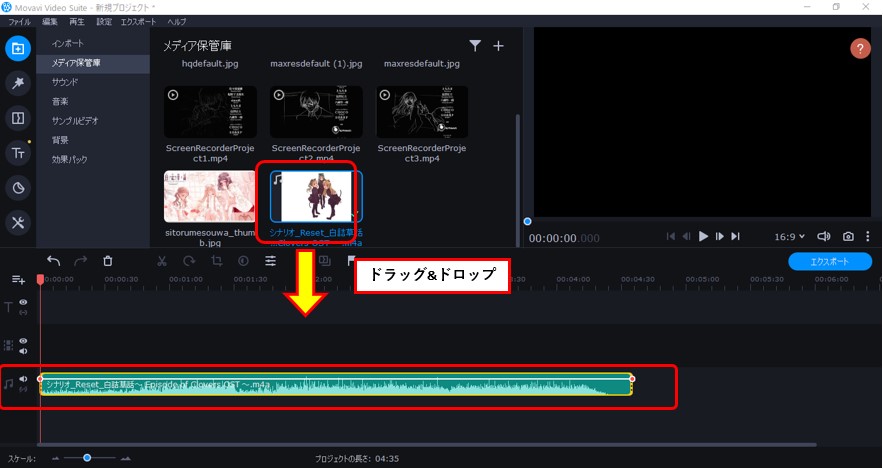Image resolution: width=883 pixels, height=469 pixels.
Task: Hide the overlay video track eye icon
Action: [x=23, y=341]
